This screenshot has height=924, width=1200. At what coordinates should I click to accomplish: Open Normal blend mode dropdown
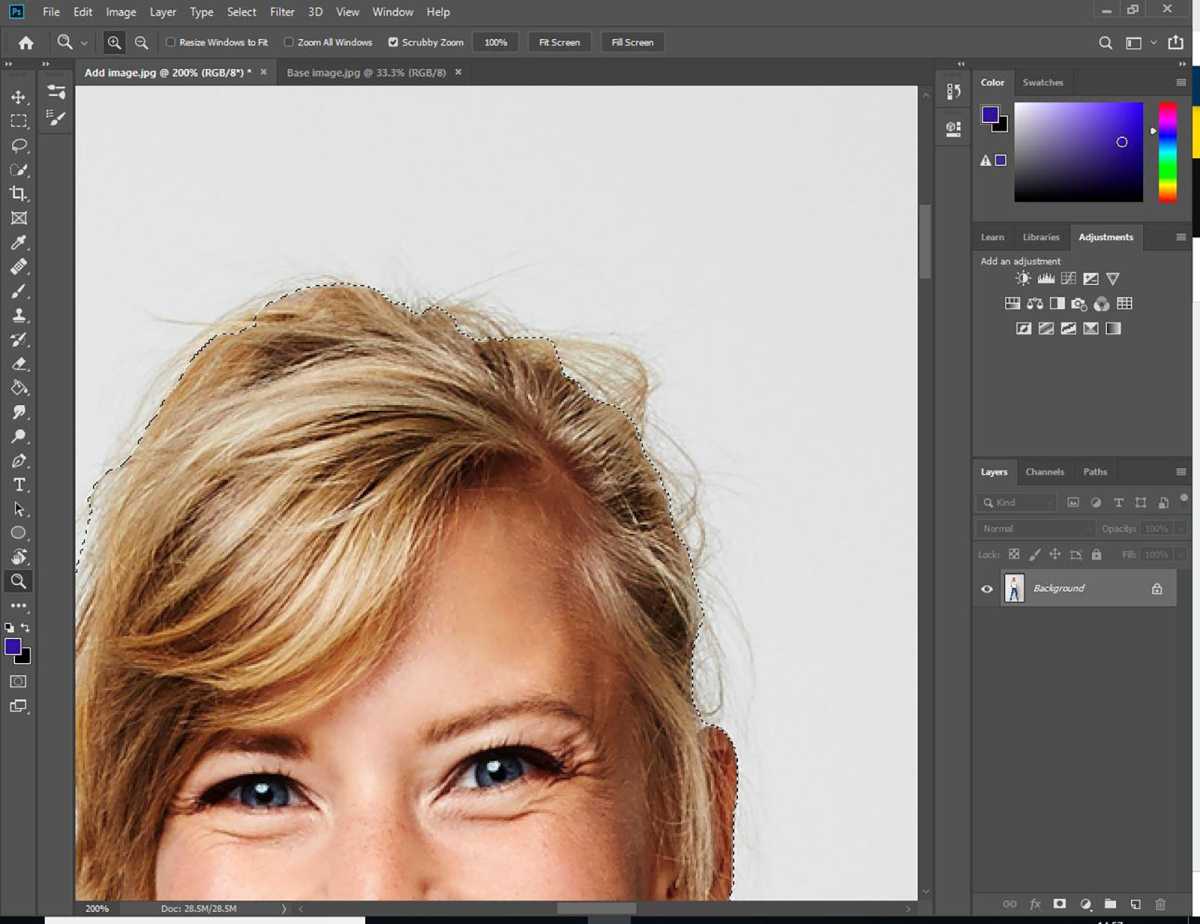(1036, 528)
